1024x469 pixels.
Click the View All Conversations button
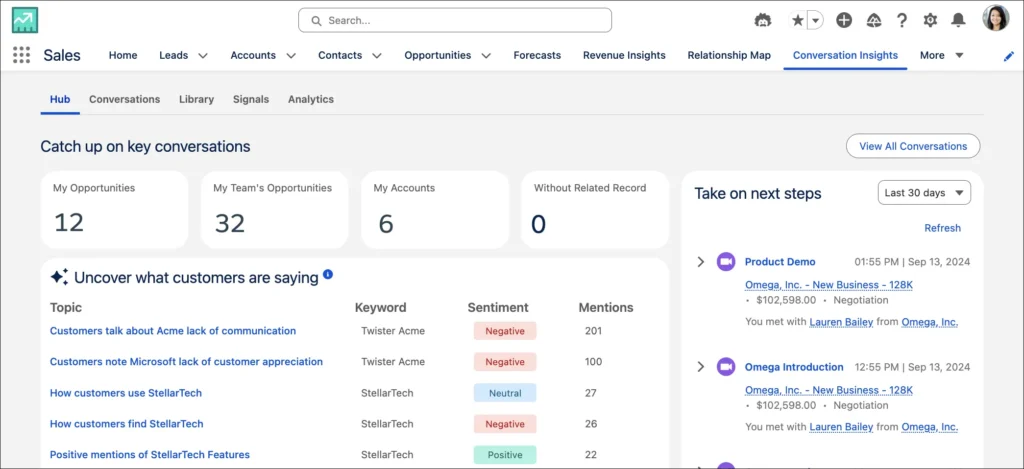(x=913, y=146)
